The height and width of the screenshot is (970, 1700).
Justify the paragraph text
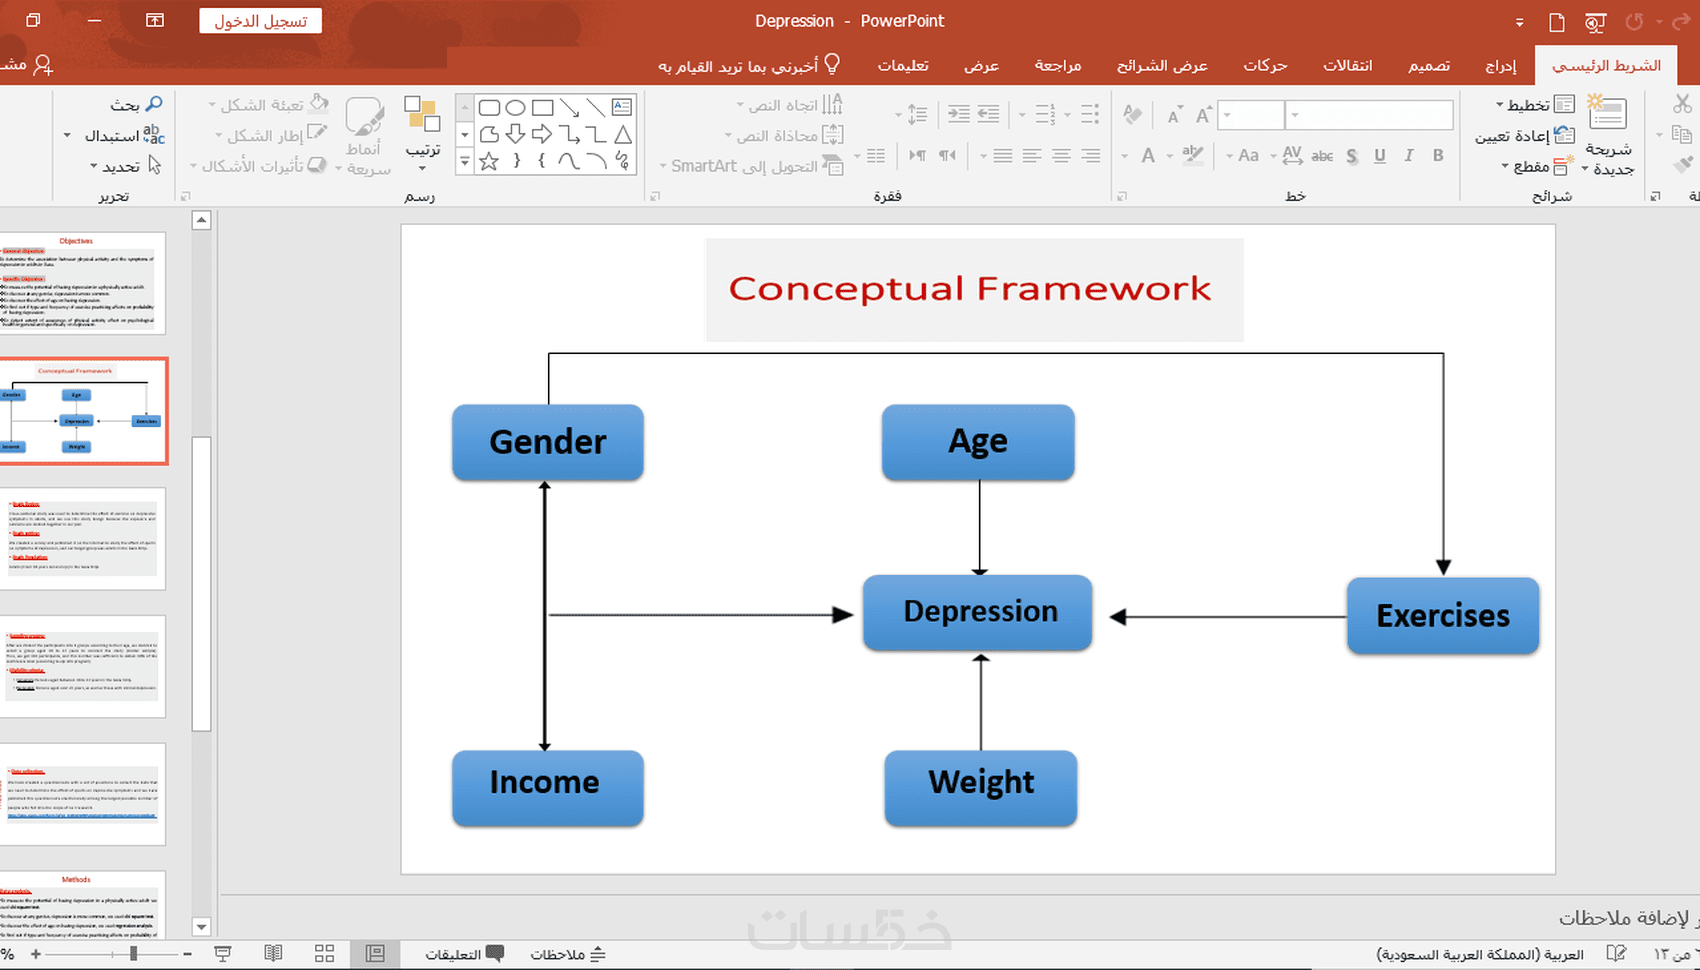pyautogui.click(x=1003, y=156)
